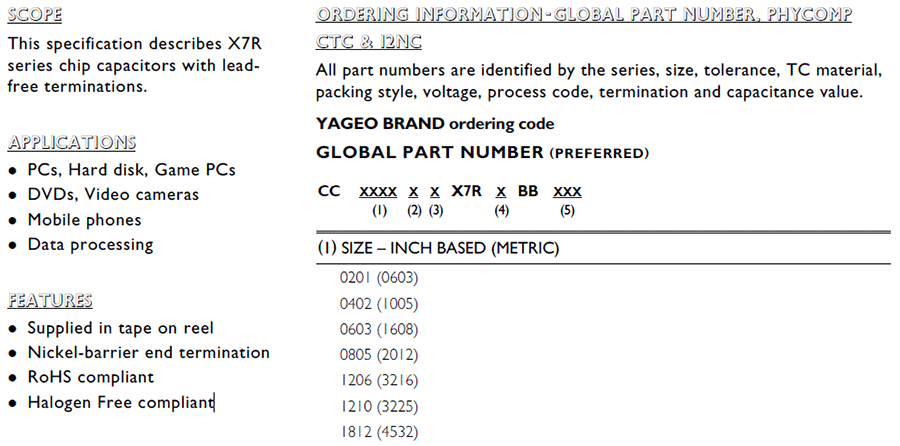This screenshot has width=900, height=446.
Task: Click the APPLICATIONS section heading
Action: pos(71,142)
